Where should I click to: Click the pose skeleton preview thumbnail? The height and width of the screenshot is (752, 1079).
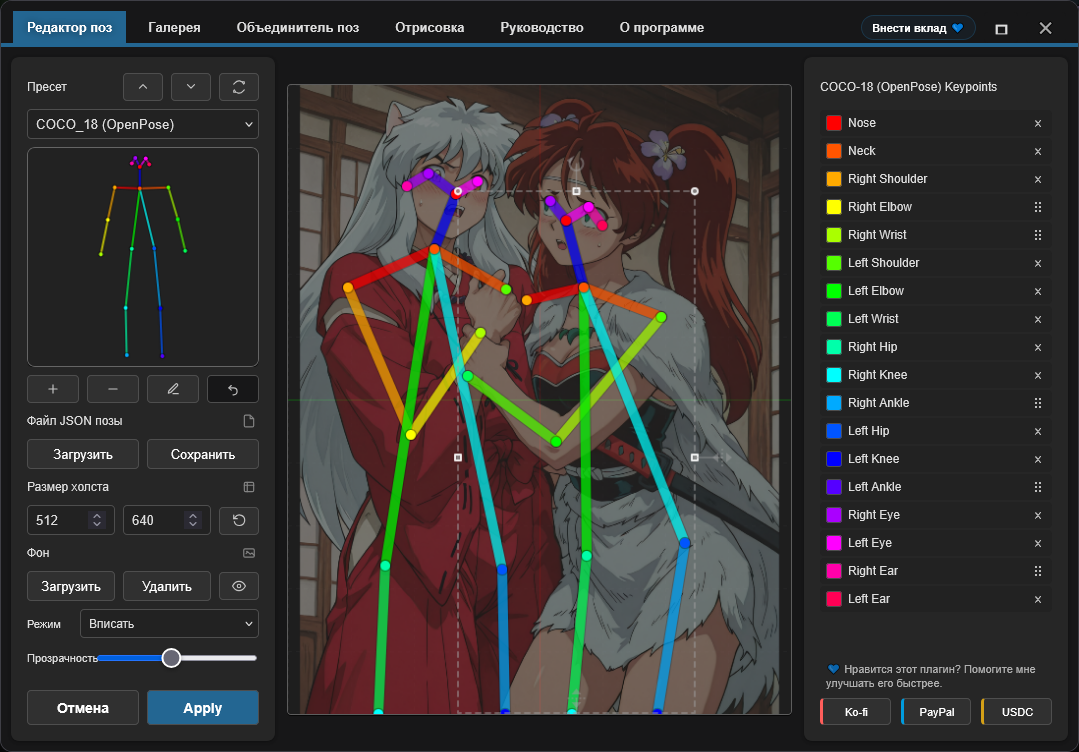[143, 257]
